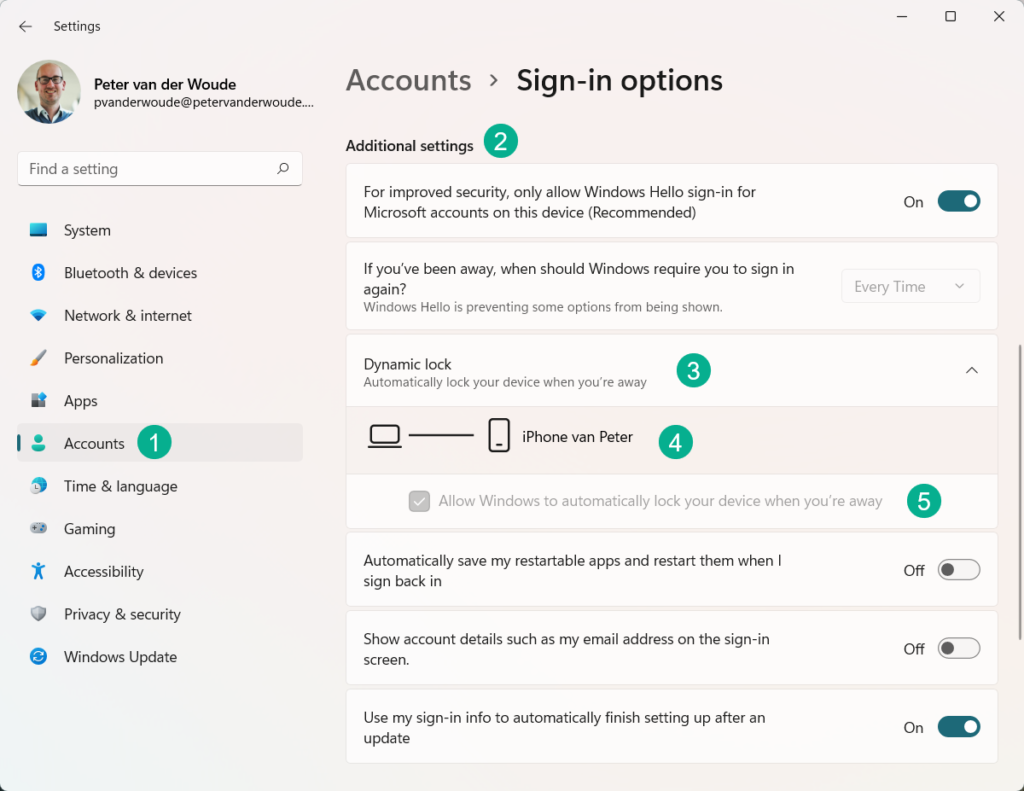Check allow Windows to automatically lock device
The height and width of the screenshot is (791, 1024).
[419, 501]
